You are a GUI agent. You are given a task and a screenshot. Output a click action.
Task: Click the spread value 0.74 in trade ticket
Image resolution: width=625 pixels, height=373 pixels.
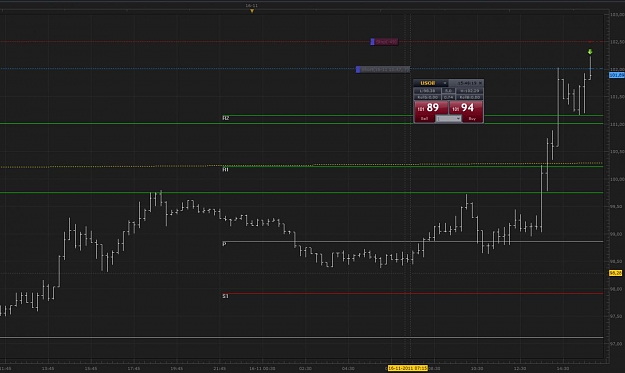(x=448, y=97)
